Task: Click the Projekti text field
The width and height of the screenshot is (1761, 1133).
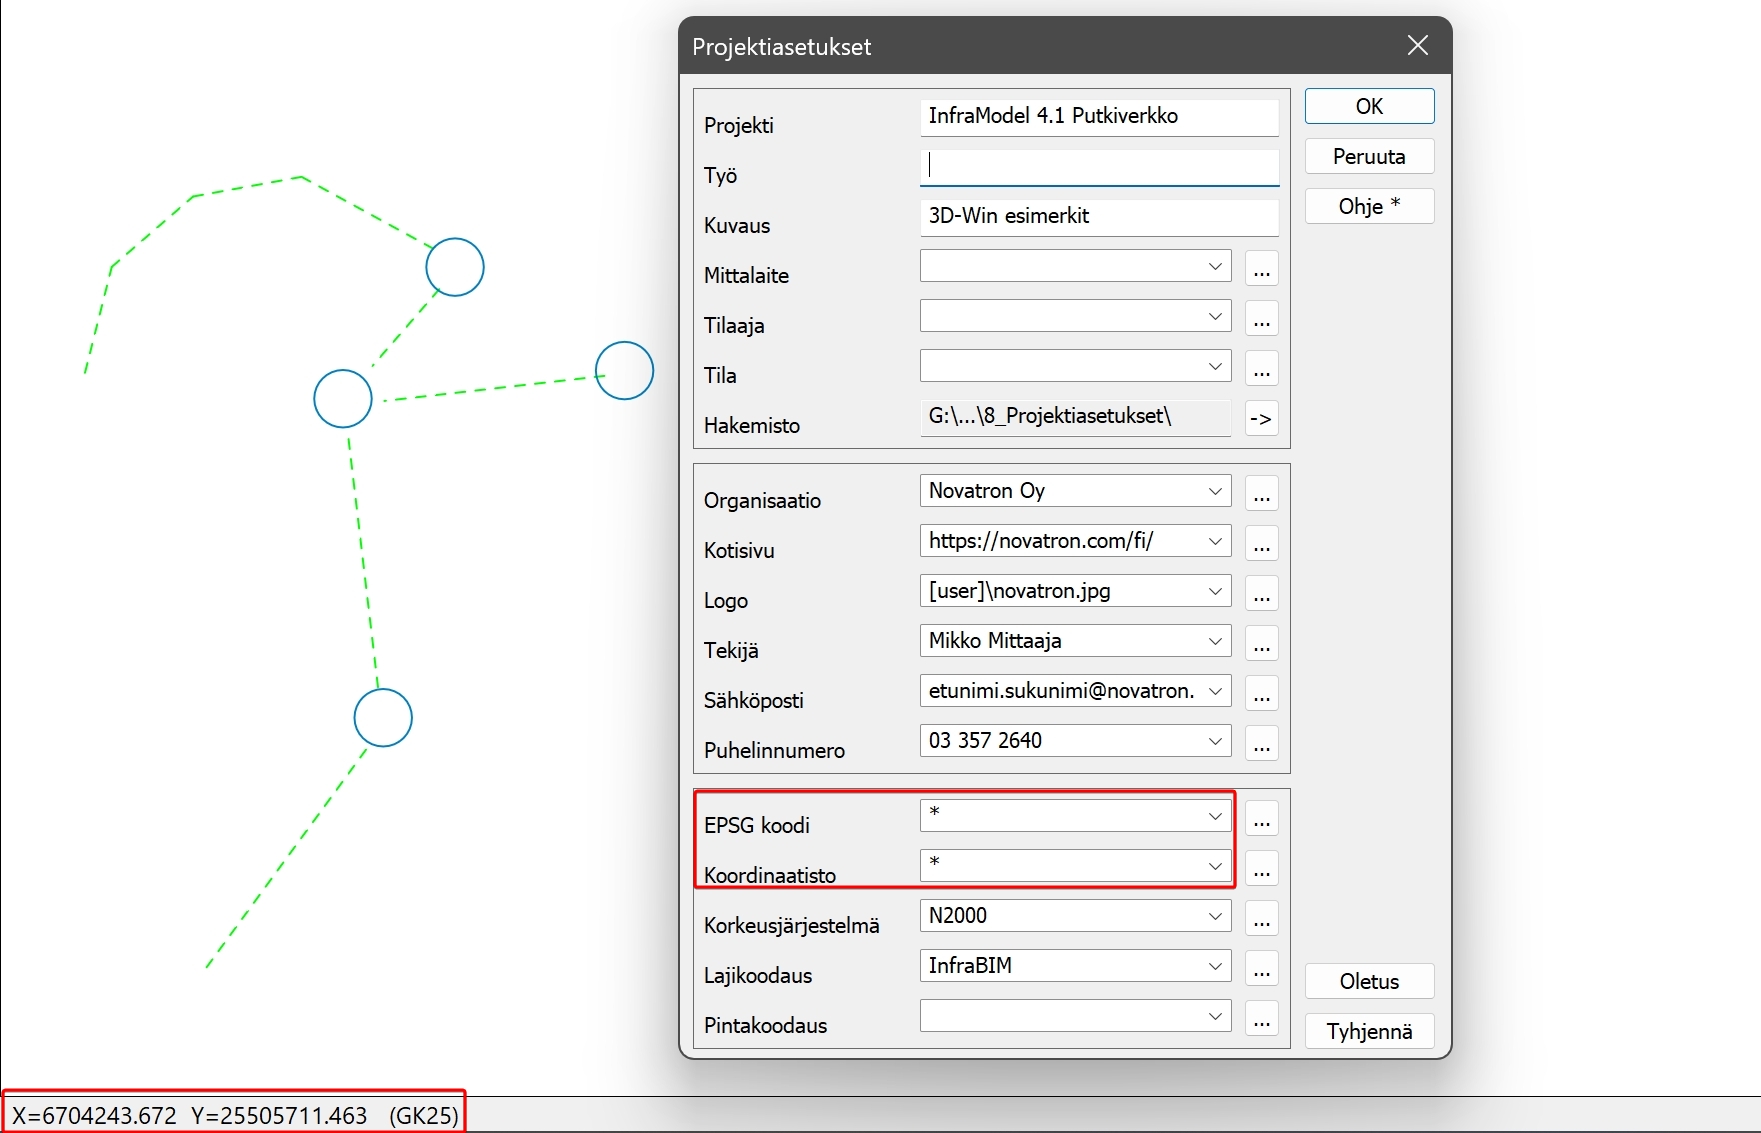Action: coord(1099,117)
